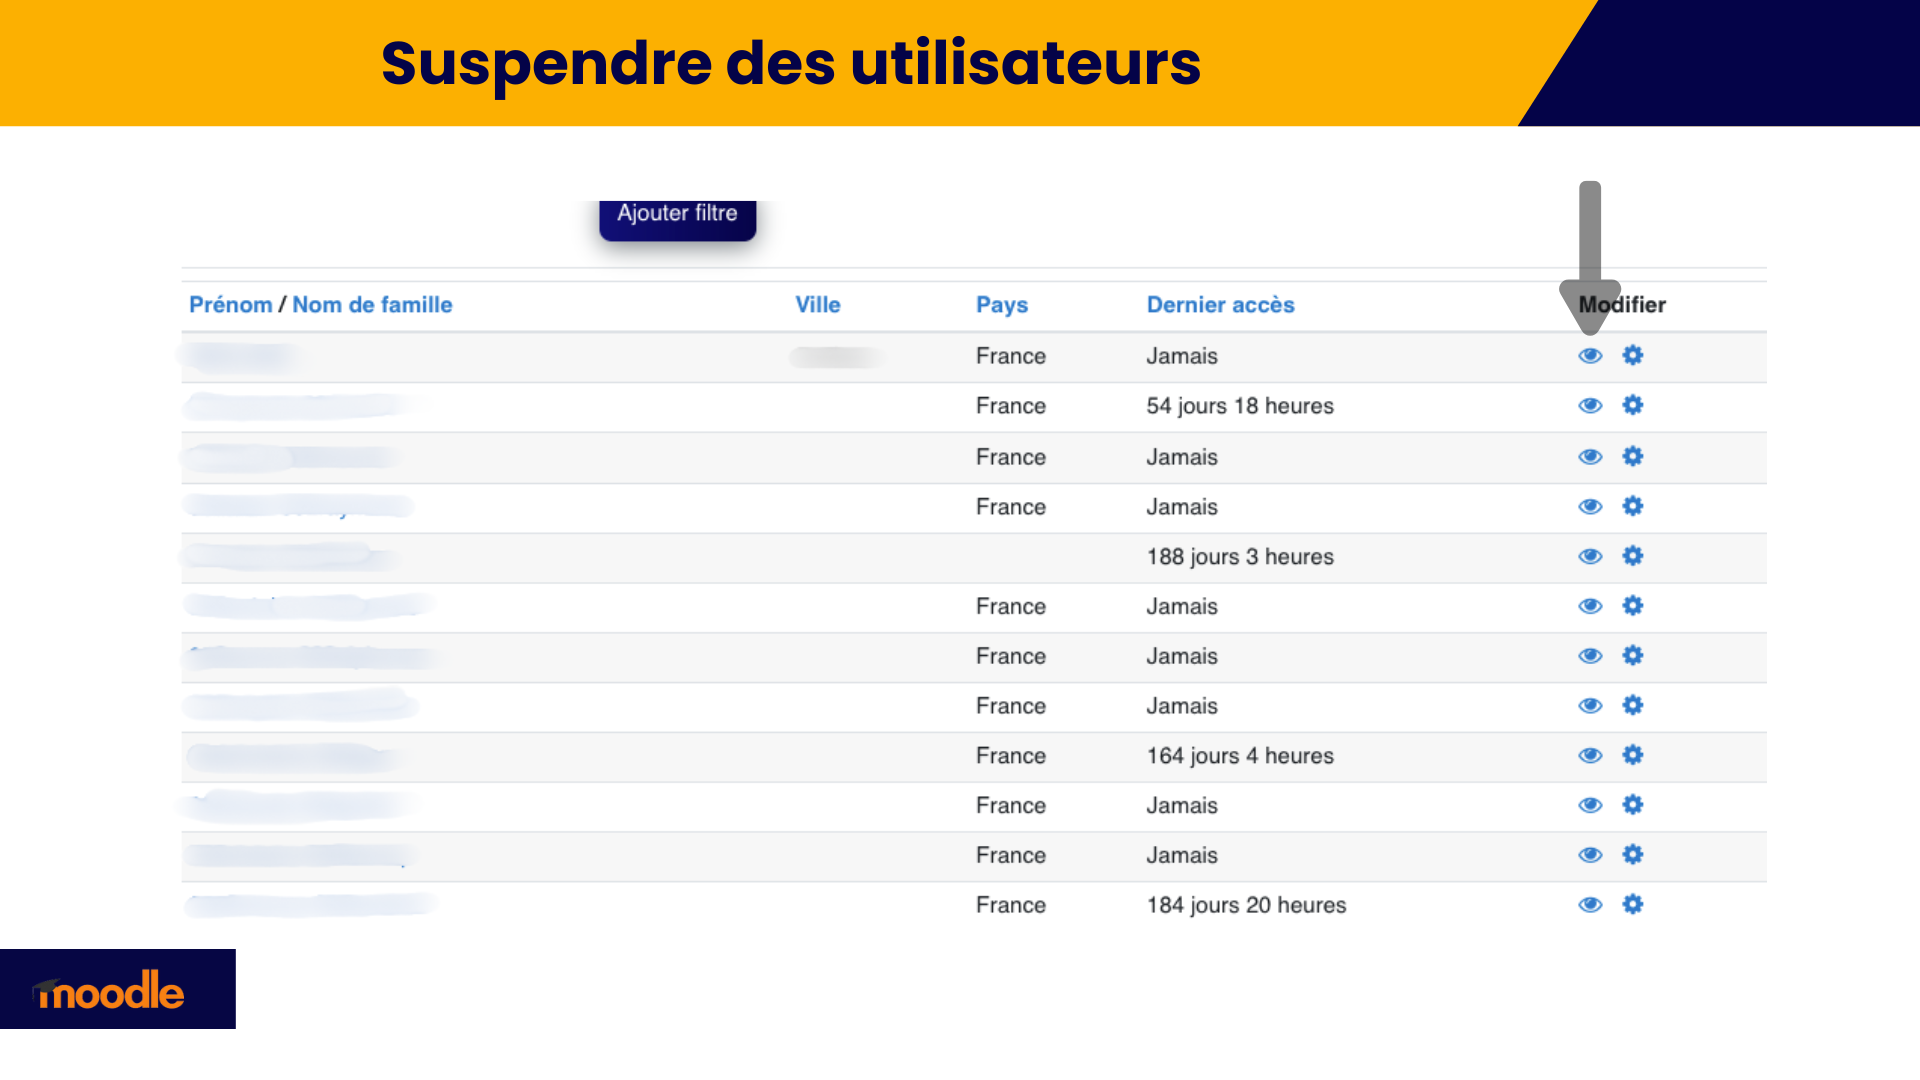Screen dimensions: 1920x1080
Task: Click the gear icon in the first user row
Action: click(1633, 355)
